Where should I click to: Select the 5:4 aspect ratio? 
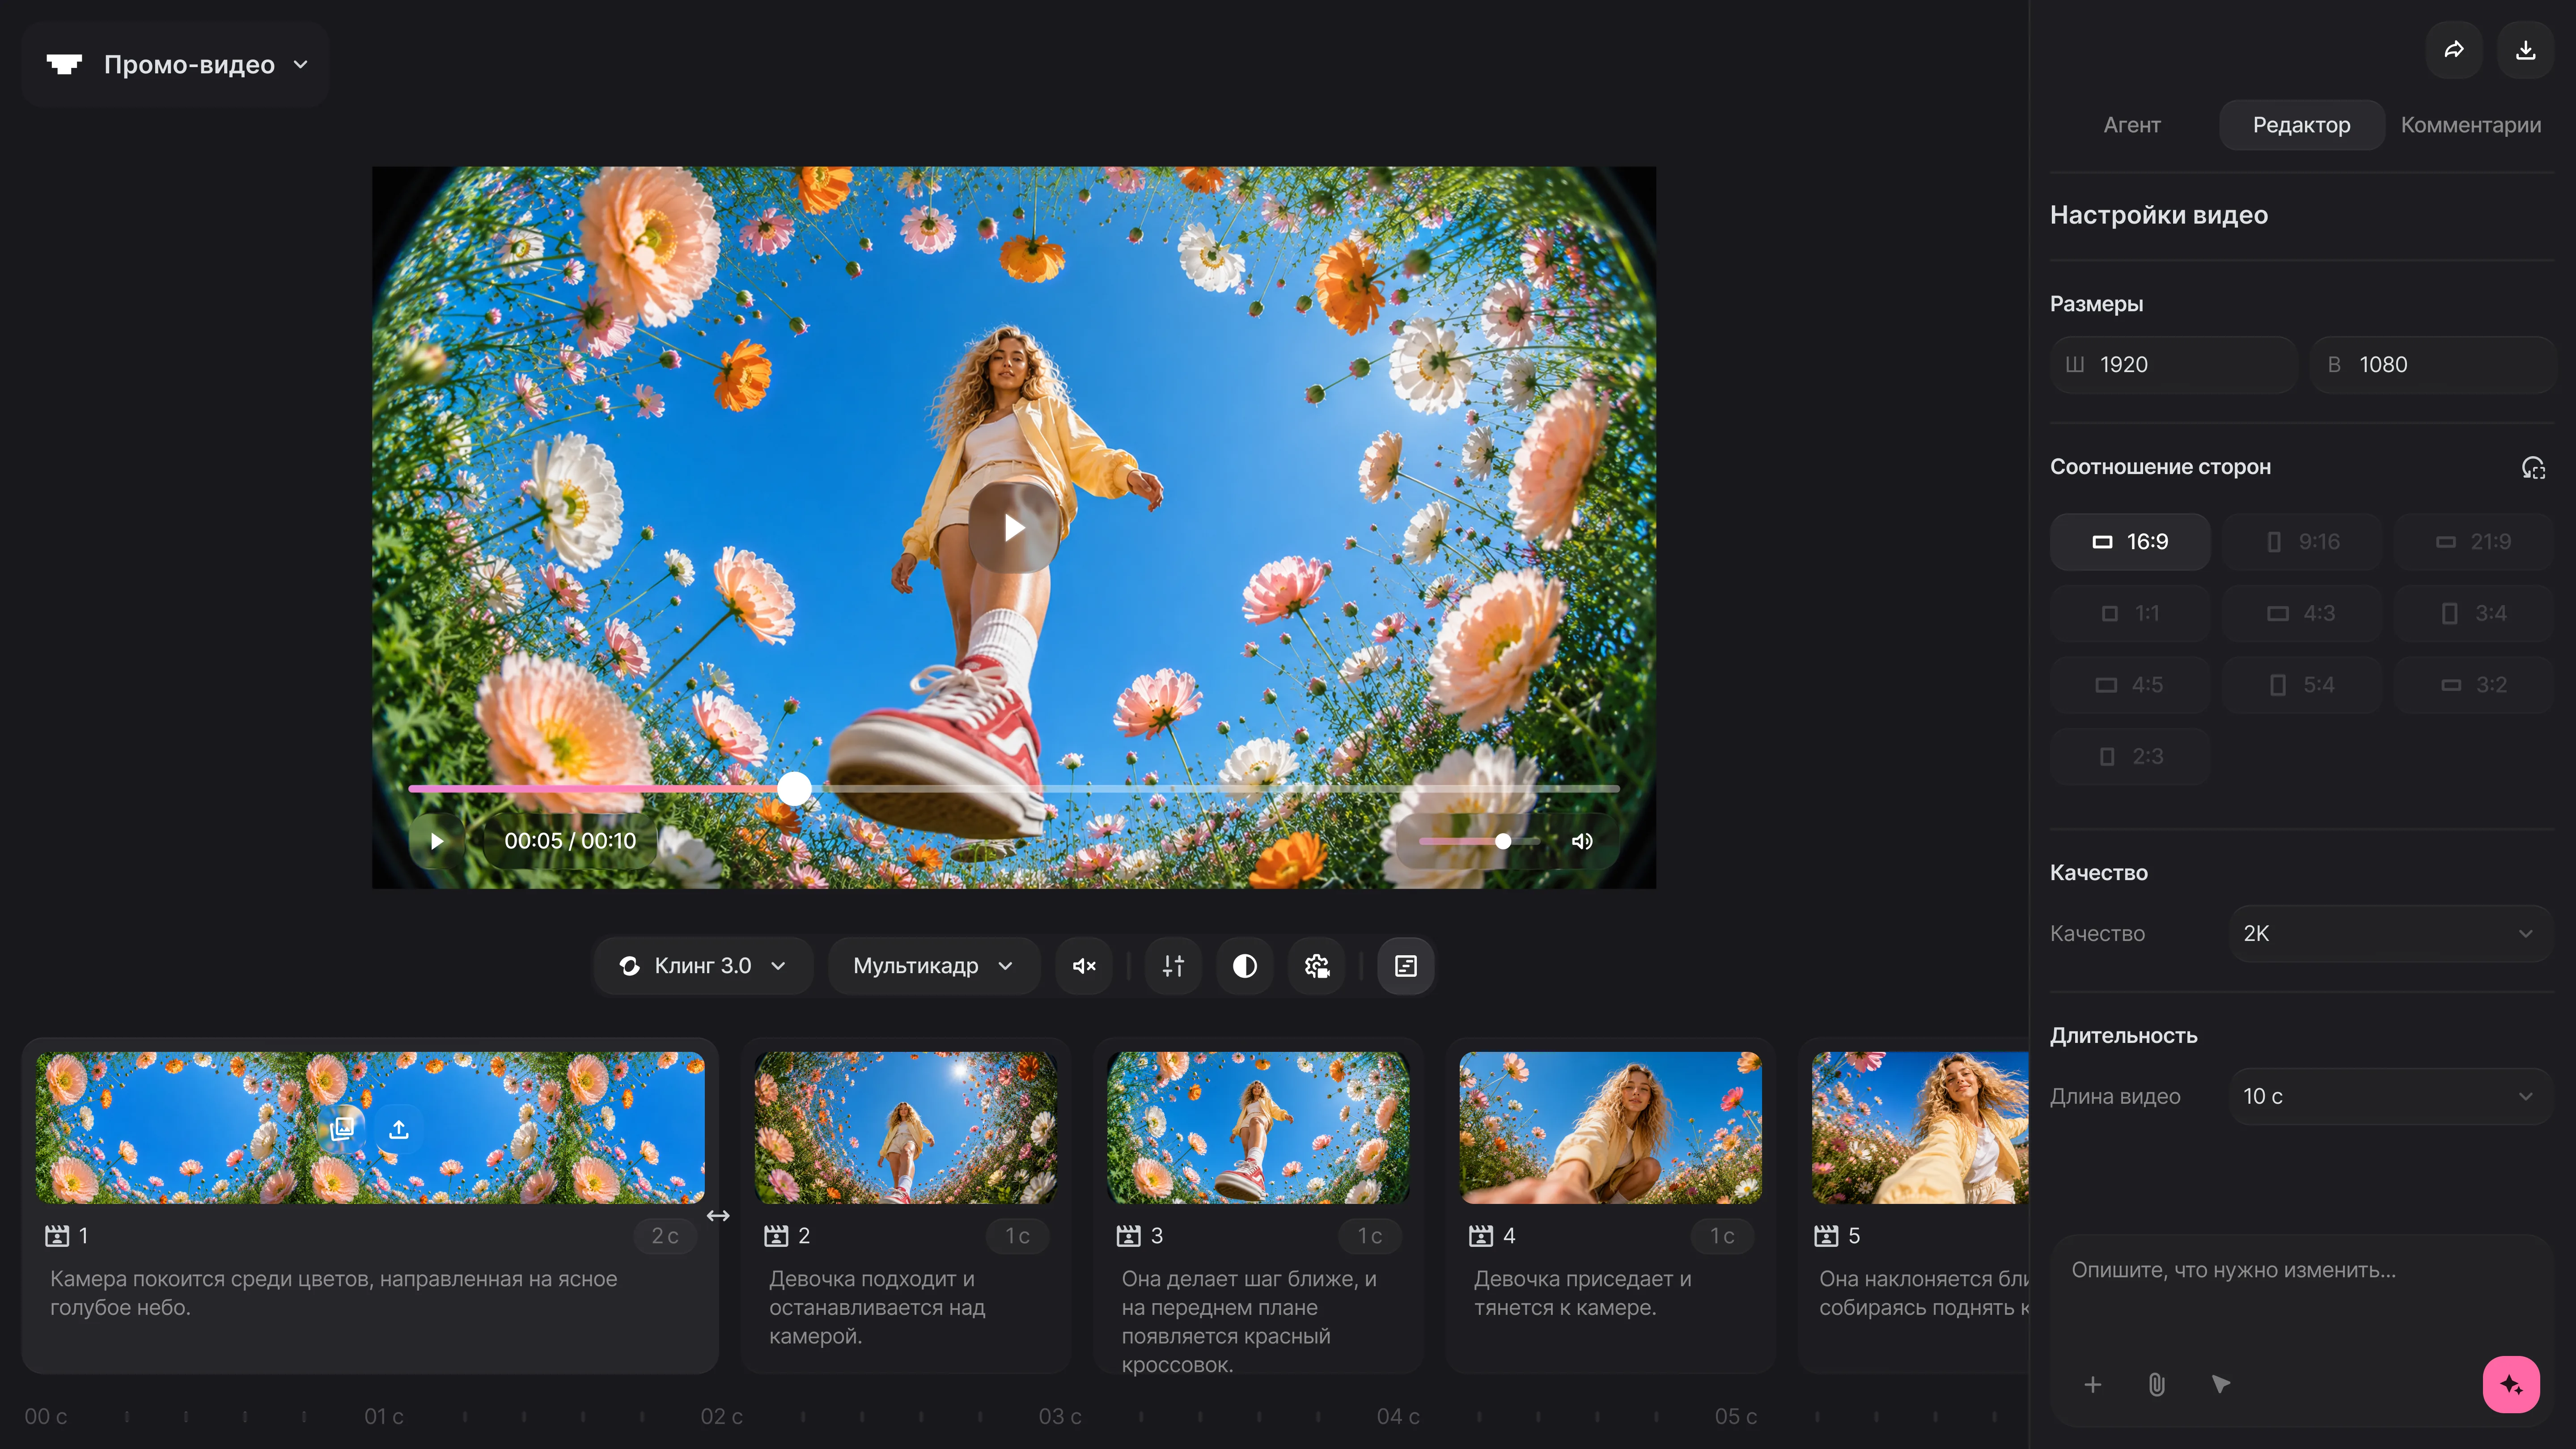click(2302, 685)
